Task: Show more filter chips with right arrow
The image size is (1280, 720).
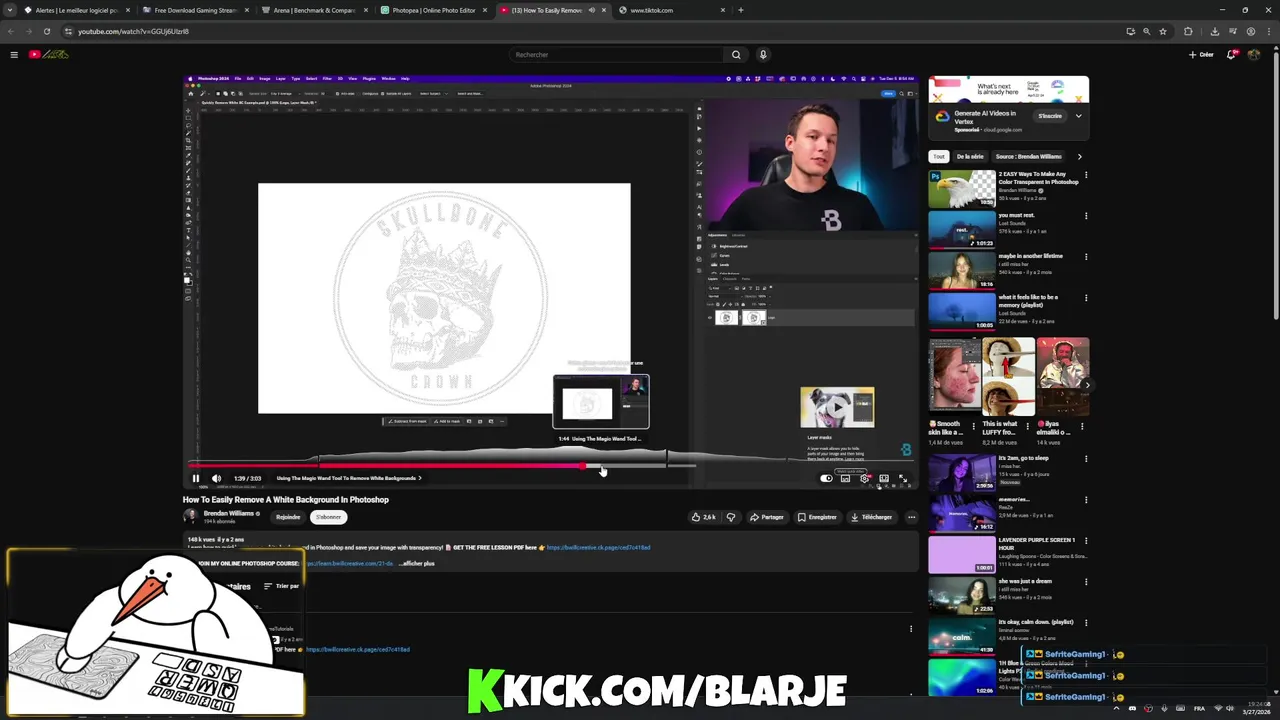Action: (1079, 156)
